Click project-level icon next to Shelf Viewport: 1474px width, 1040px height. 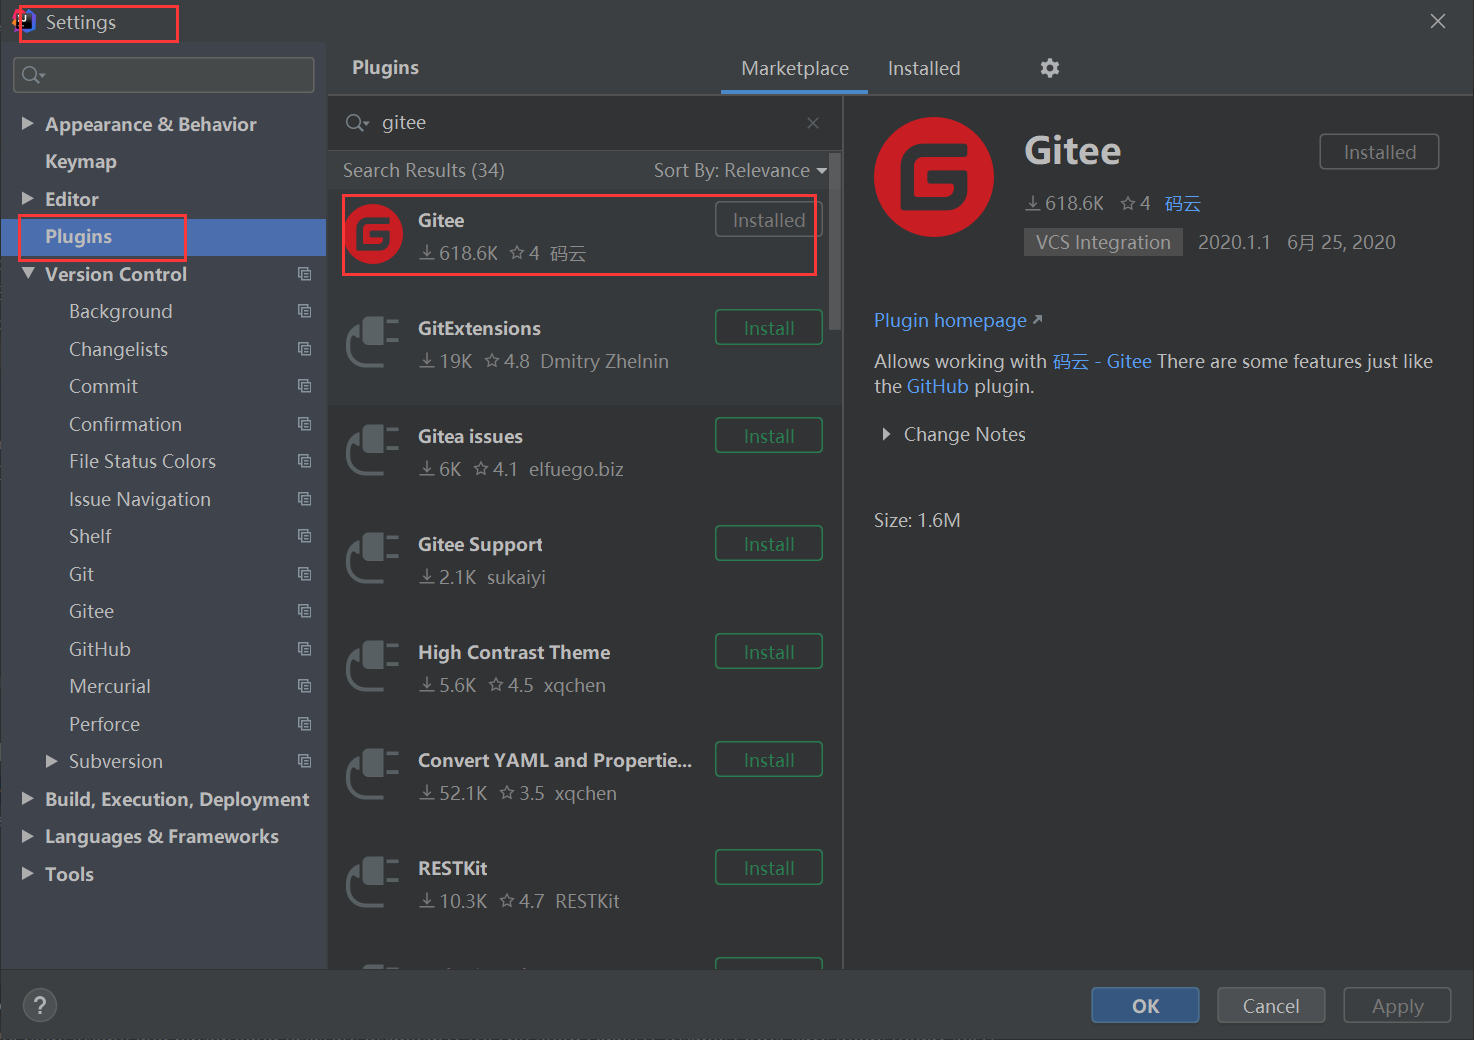click(305, 536)
